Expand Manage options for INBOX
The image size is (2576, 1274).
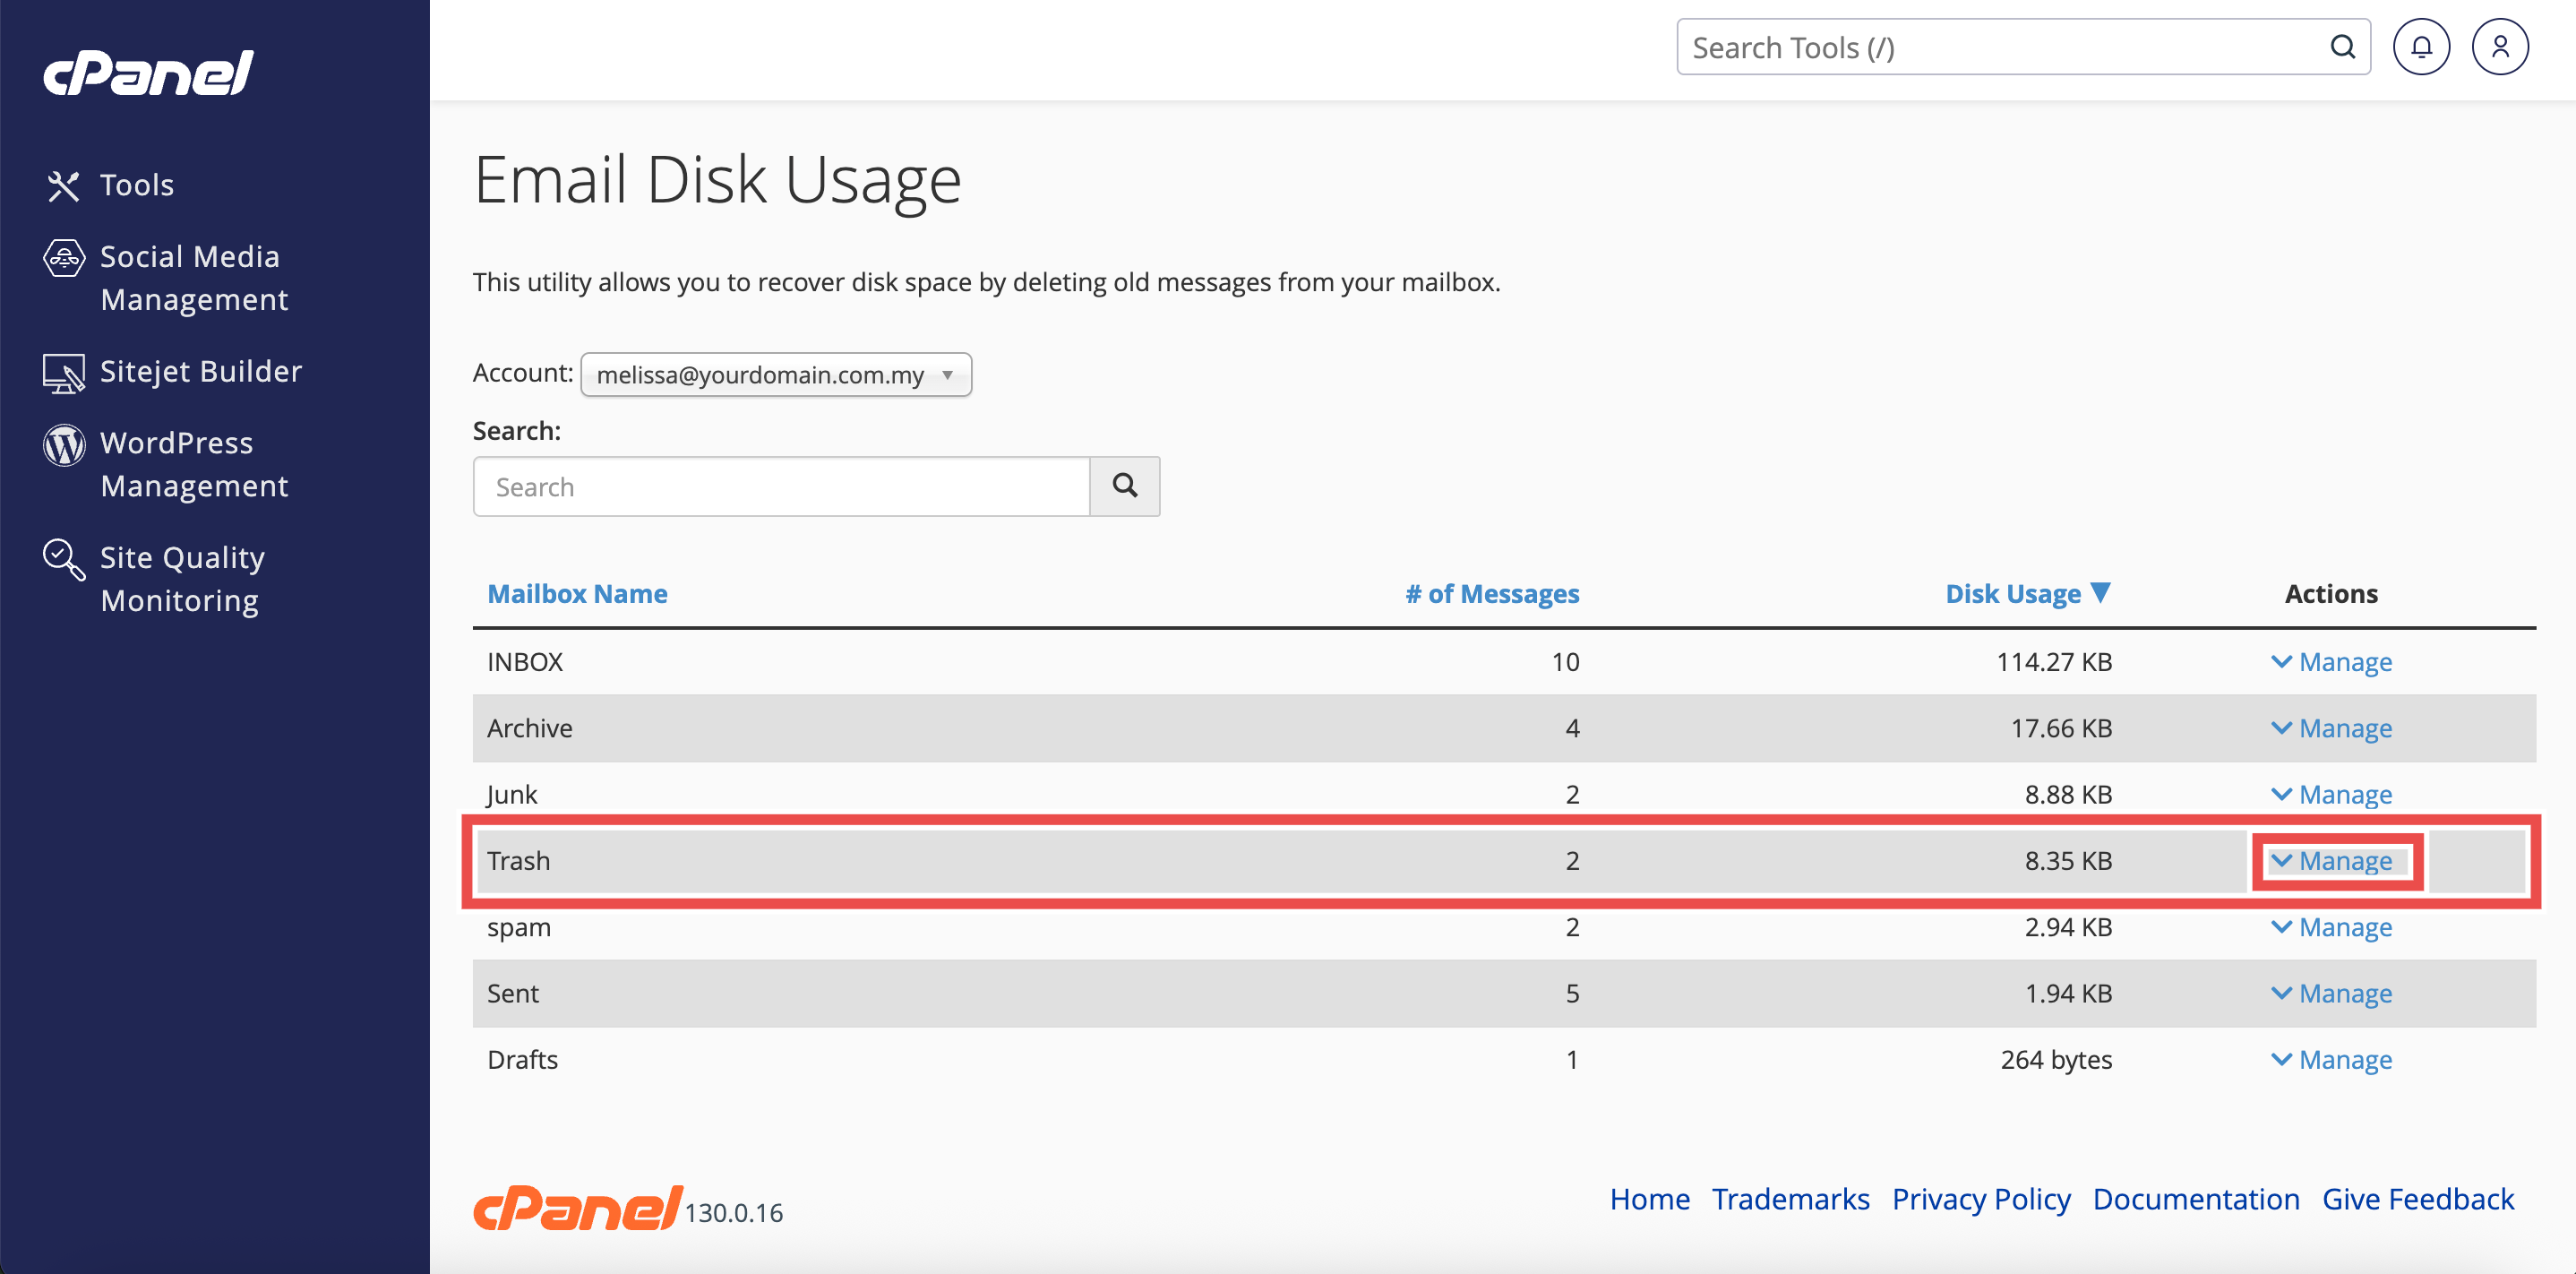pyautogui.click(x=2331, y=662)
